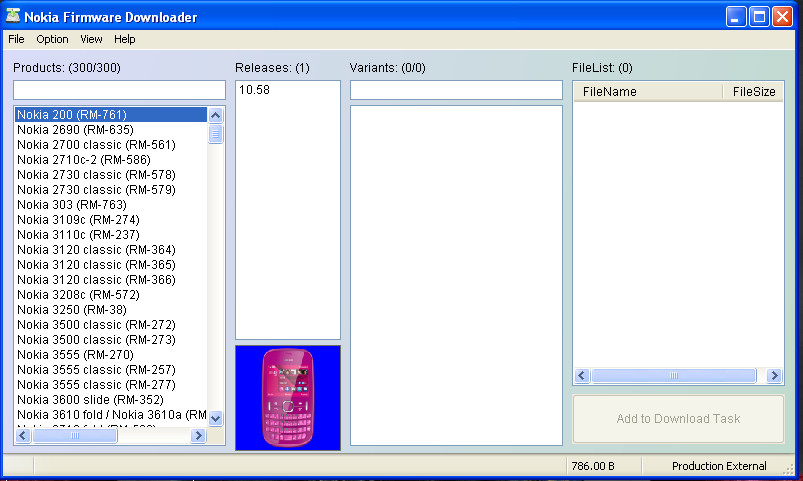Image resolution: width=803 pixels, height=481 pixels.
Task: Select Nokia 3600 slide (RM-352)
Action: [x=111, y=399]
